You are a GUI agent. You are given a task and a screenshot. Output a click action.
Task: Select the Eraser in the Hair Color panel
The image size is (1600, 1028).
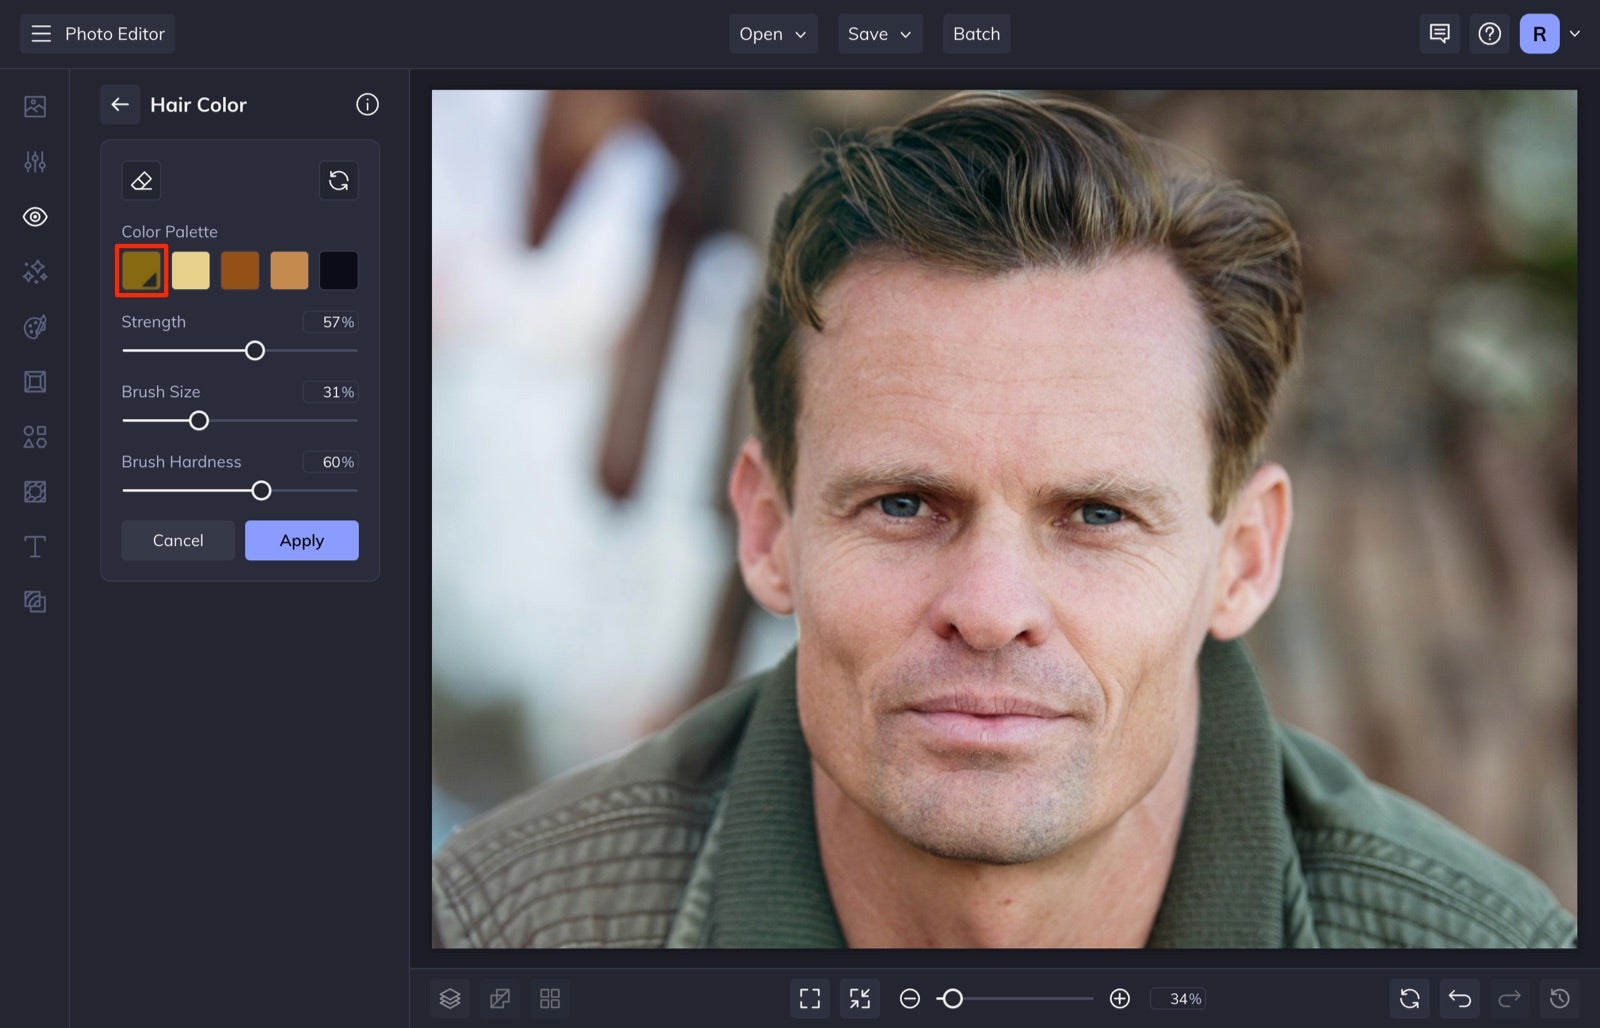point(141,180)
